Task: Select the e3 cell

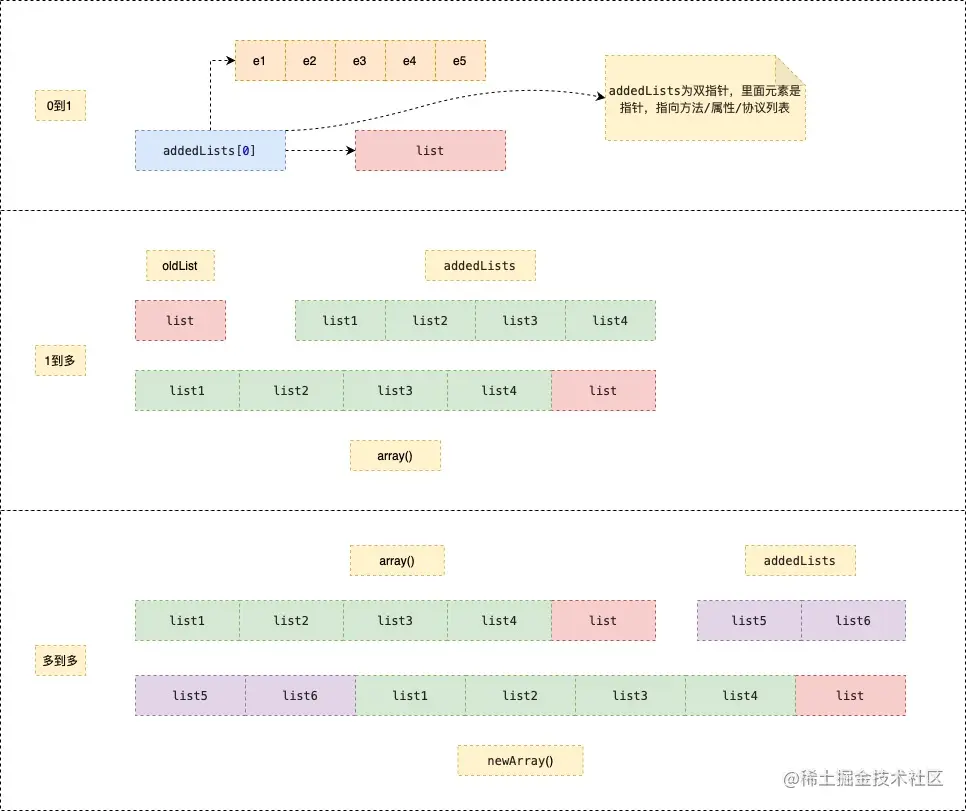Action: 360,60
